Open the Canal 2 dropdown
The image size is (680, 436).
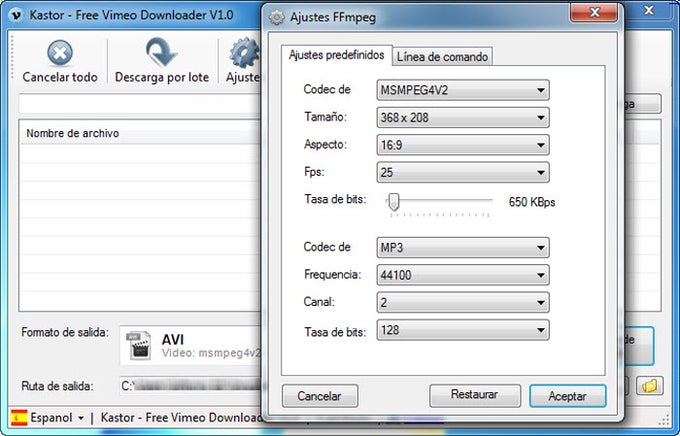463,302
